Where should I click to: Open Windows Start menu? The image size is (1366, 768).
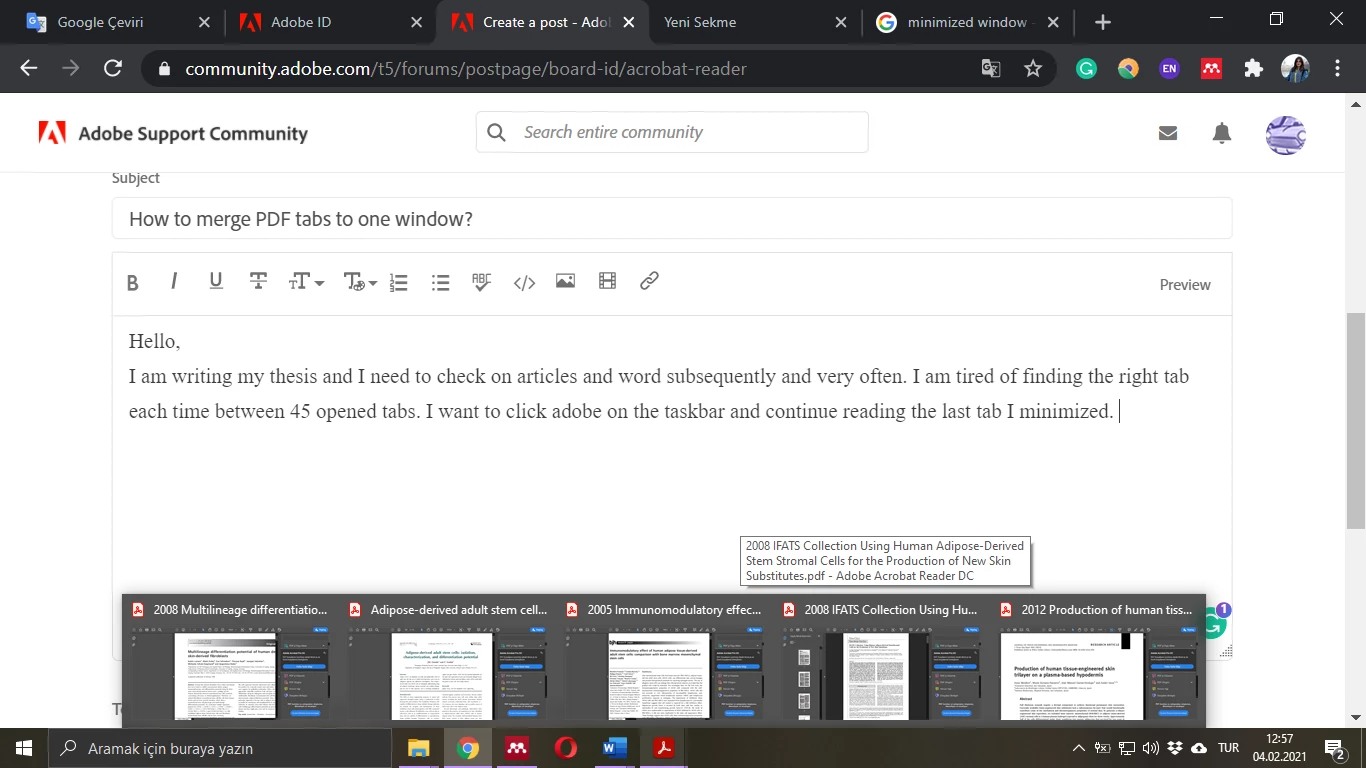[x=24, y=748]
